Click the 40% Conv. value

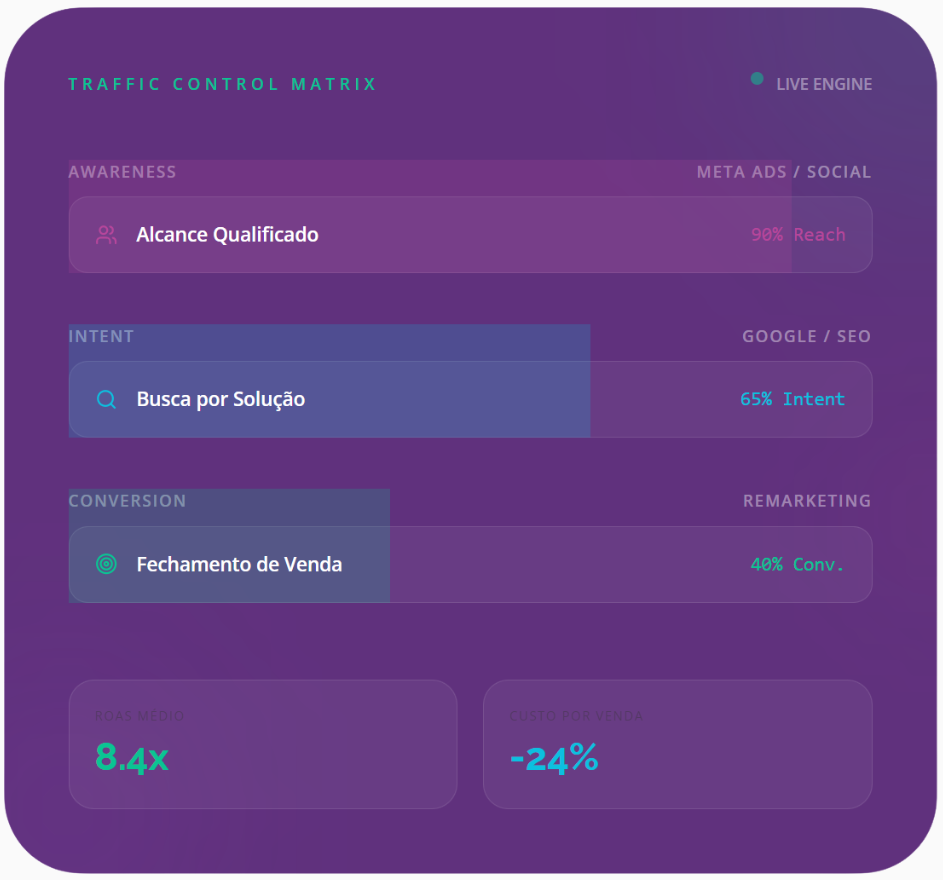[797, 565]
